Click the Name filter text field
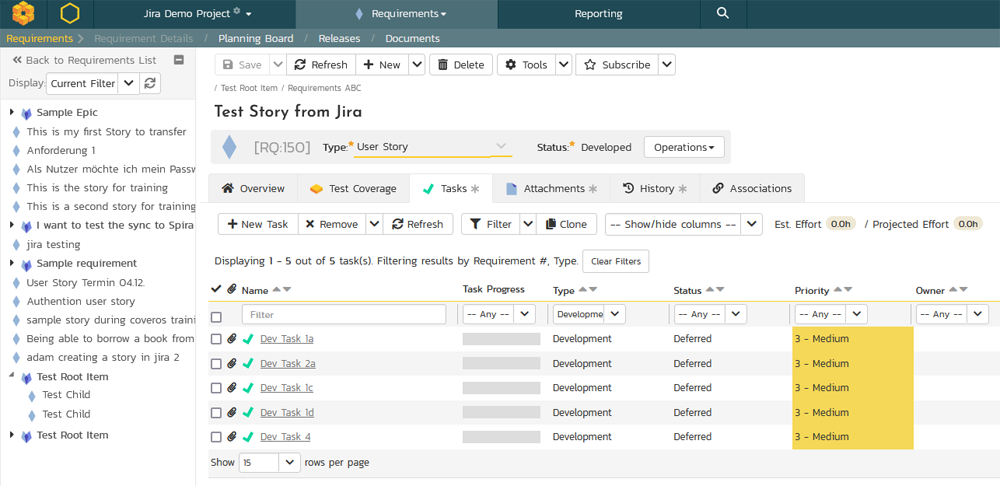This screenshot has height=486, width=1000. [343, 315]
